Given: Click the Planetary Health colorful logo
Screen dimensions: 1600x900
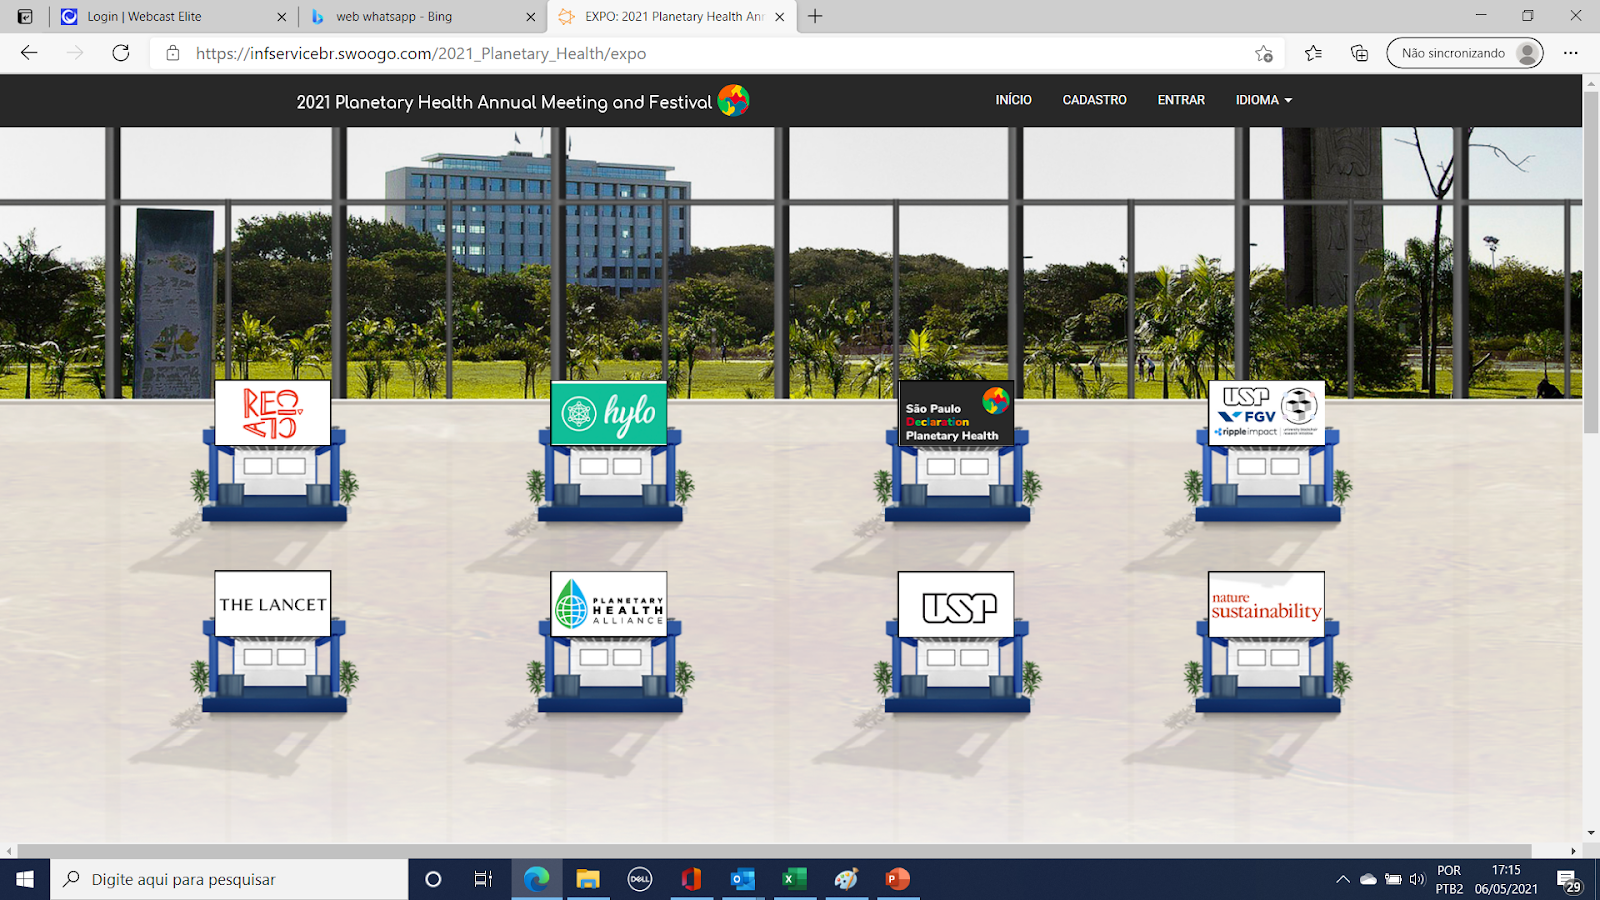Looking at the screenshot, I should point(733,100).
